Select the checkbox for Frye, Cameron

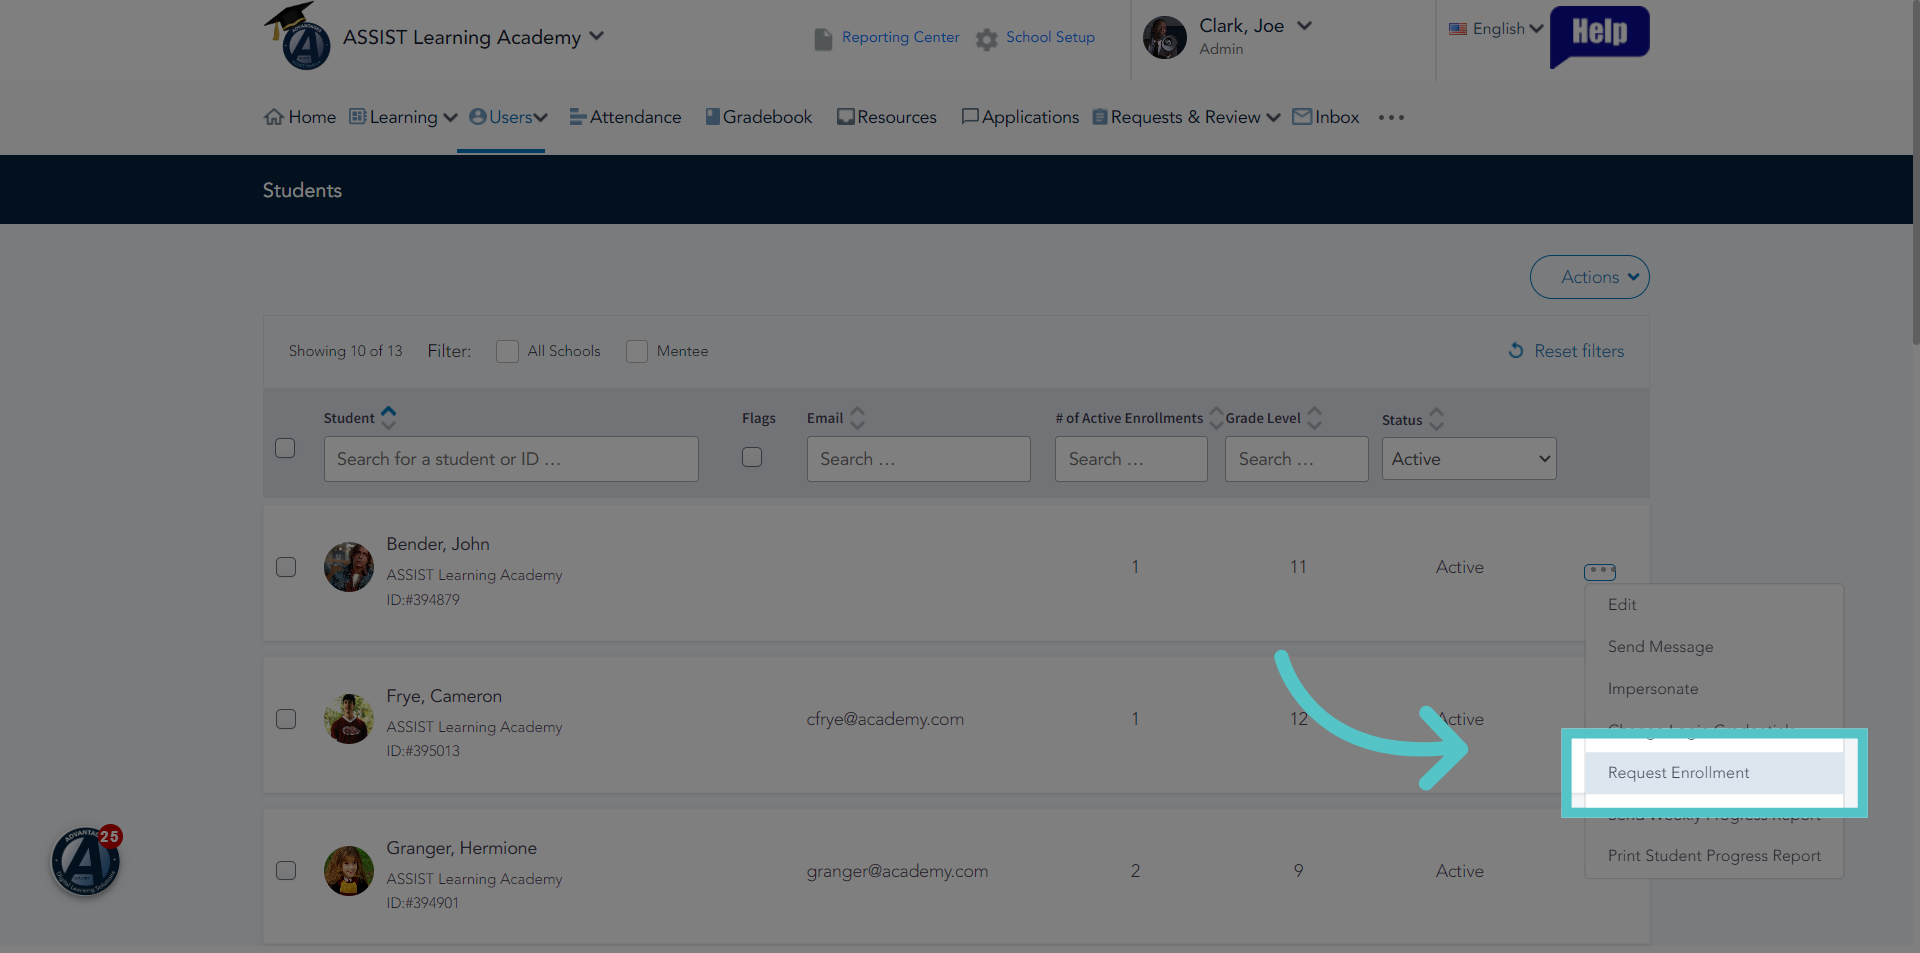click(x=286, y=719)
